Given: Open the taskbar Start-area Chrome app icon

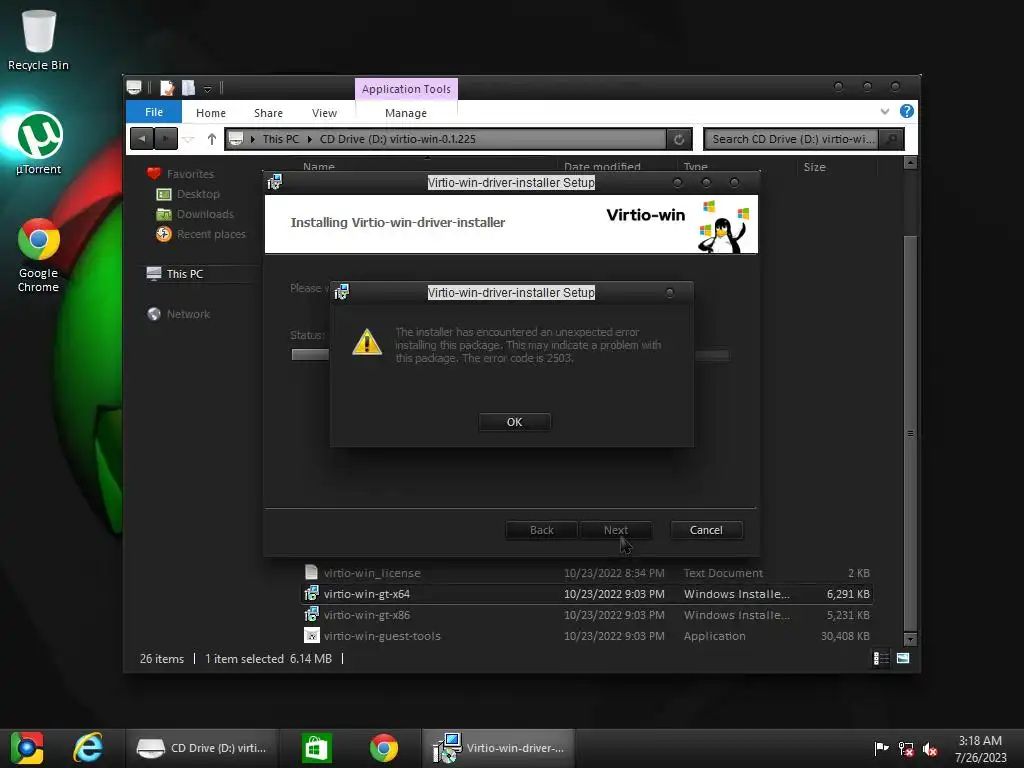Looking at the screenshot, I should (27, 748).
